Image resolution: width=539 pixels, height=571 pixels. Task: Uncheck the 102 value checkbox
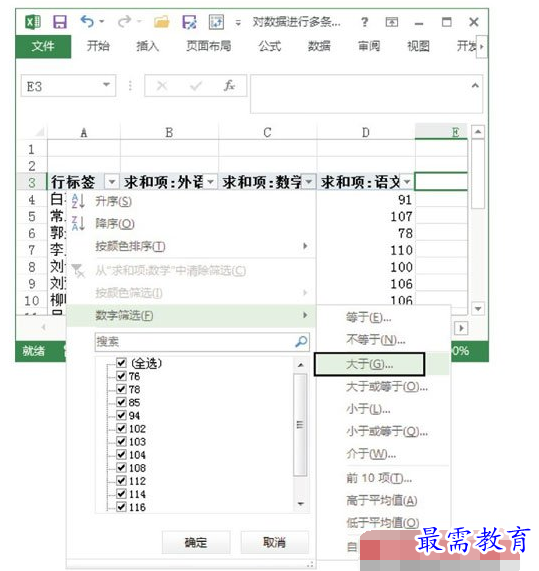[x=121, y=428]
